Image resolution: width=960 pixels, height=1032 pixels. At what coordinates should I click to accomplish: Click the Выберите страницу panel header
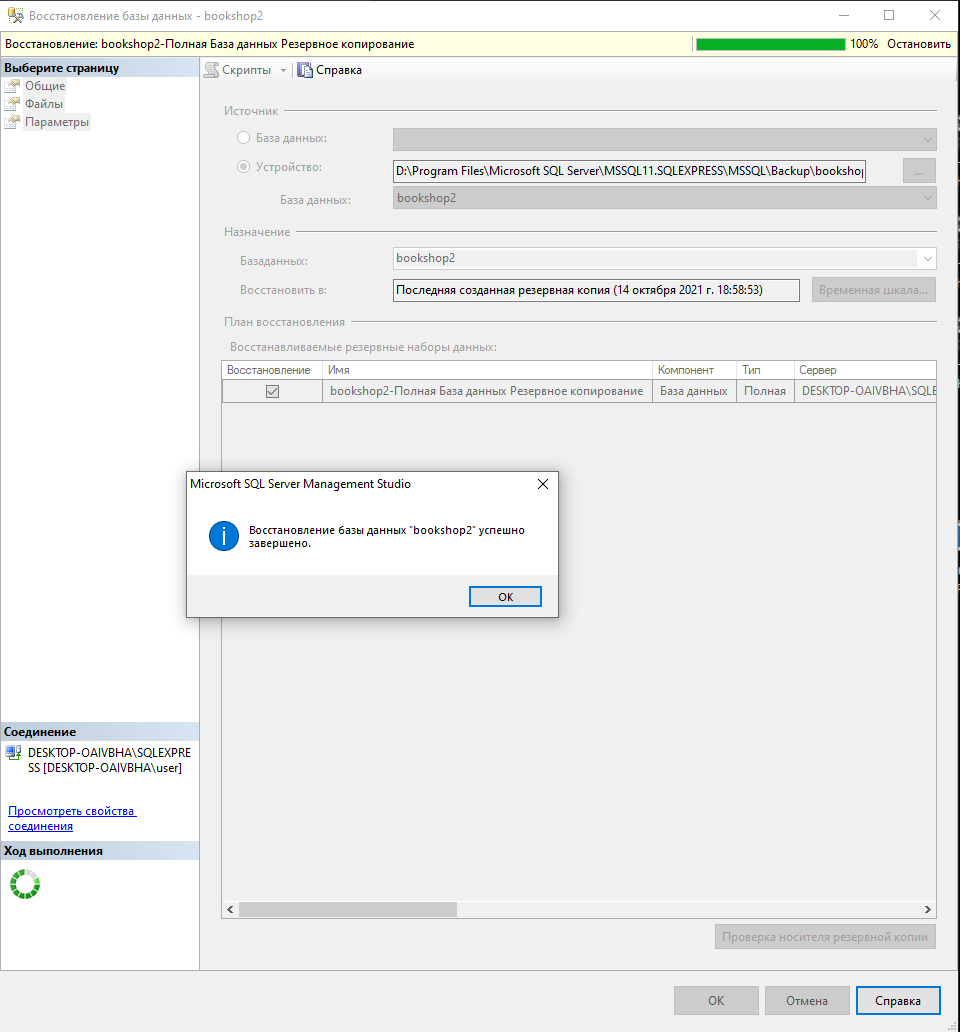pyautogui.click(x=99, y=68)
